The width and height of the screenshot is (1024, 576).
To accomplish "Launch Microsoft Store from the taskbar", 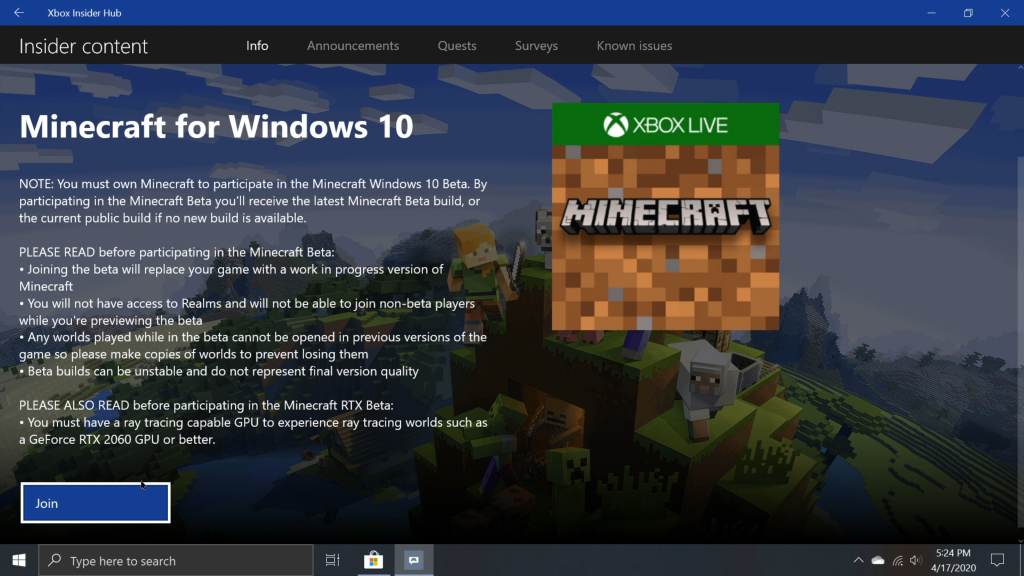I will pos(374,560).
